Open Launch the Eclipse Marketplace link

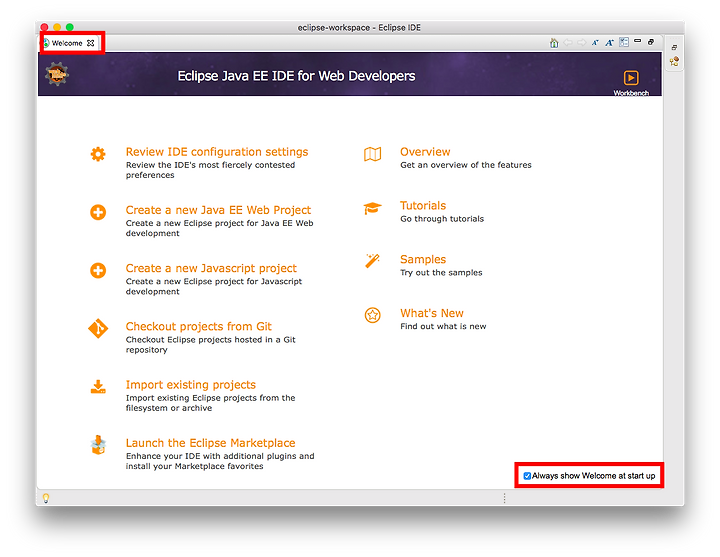pos(210,443)
